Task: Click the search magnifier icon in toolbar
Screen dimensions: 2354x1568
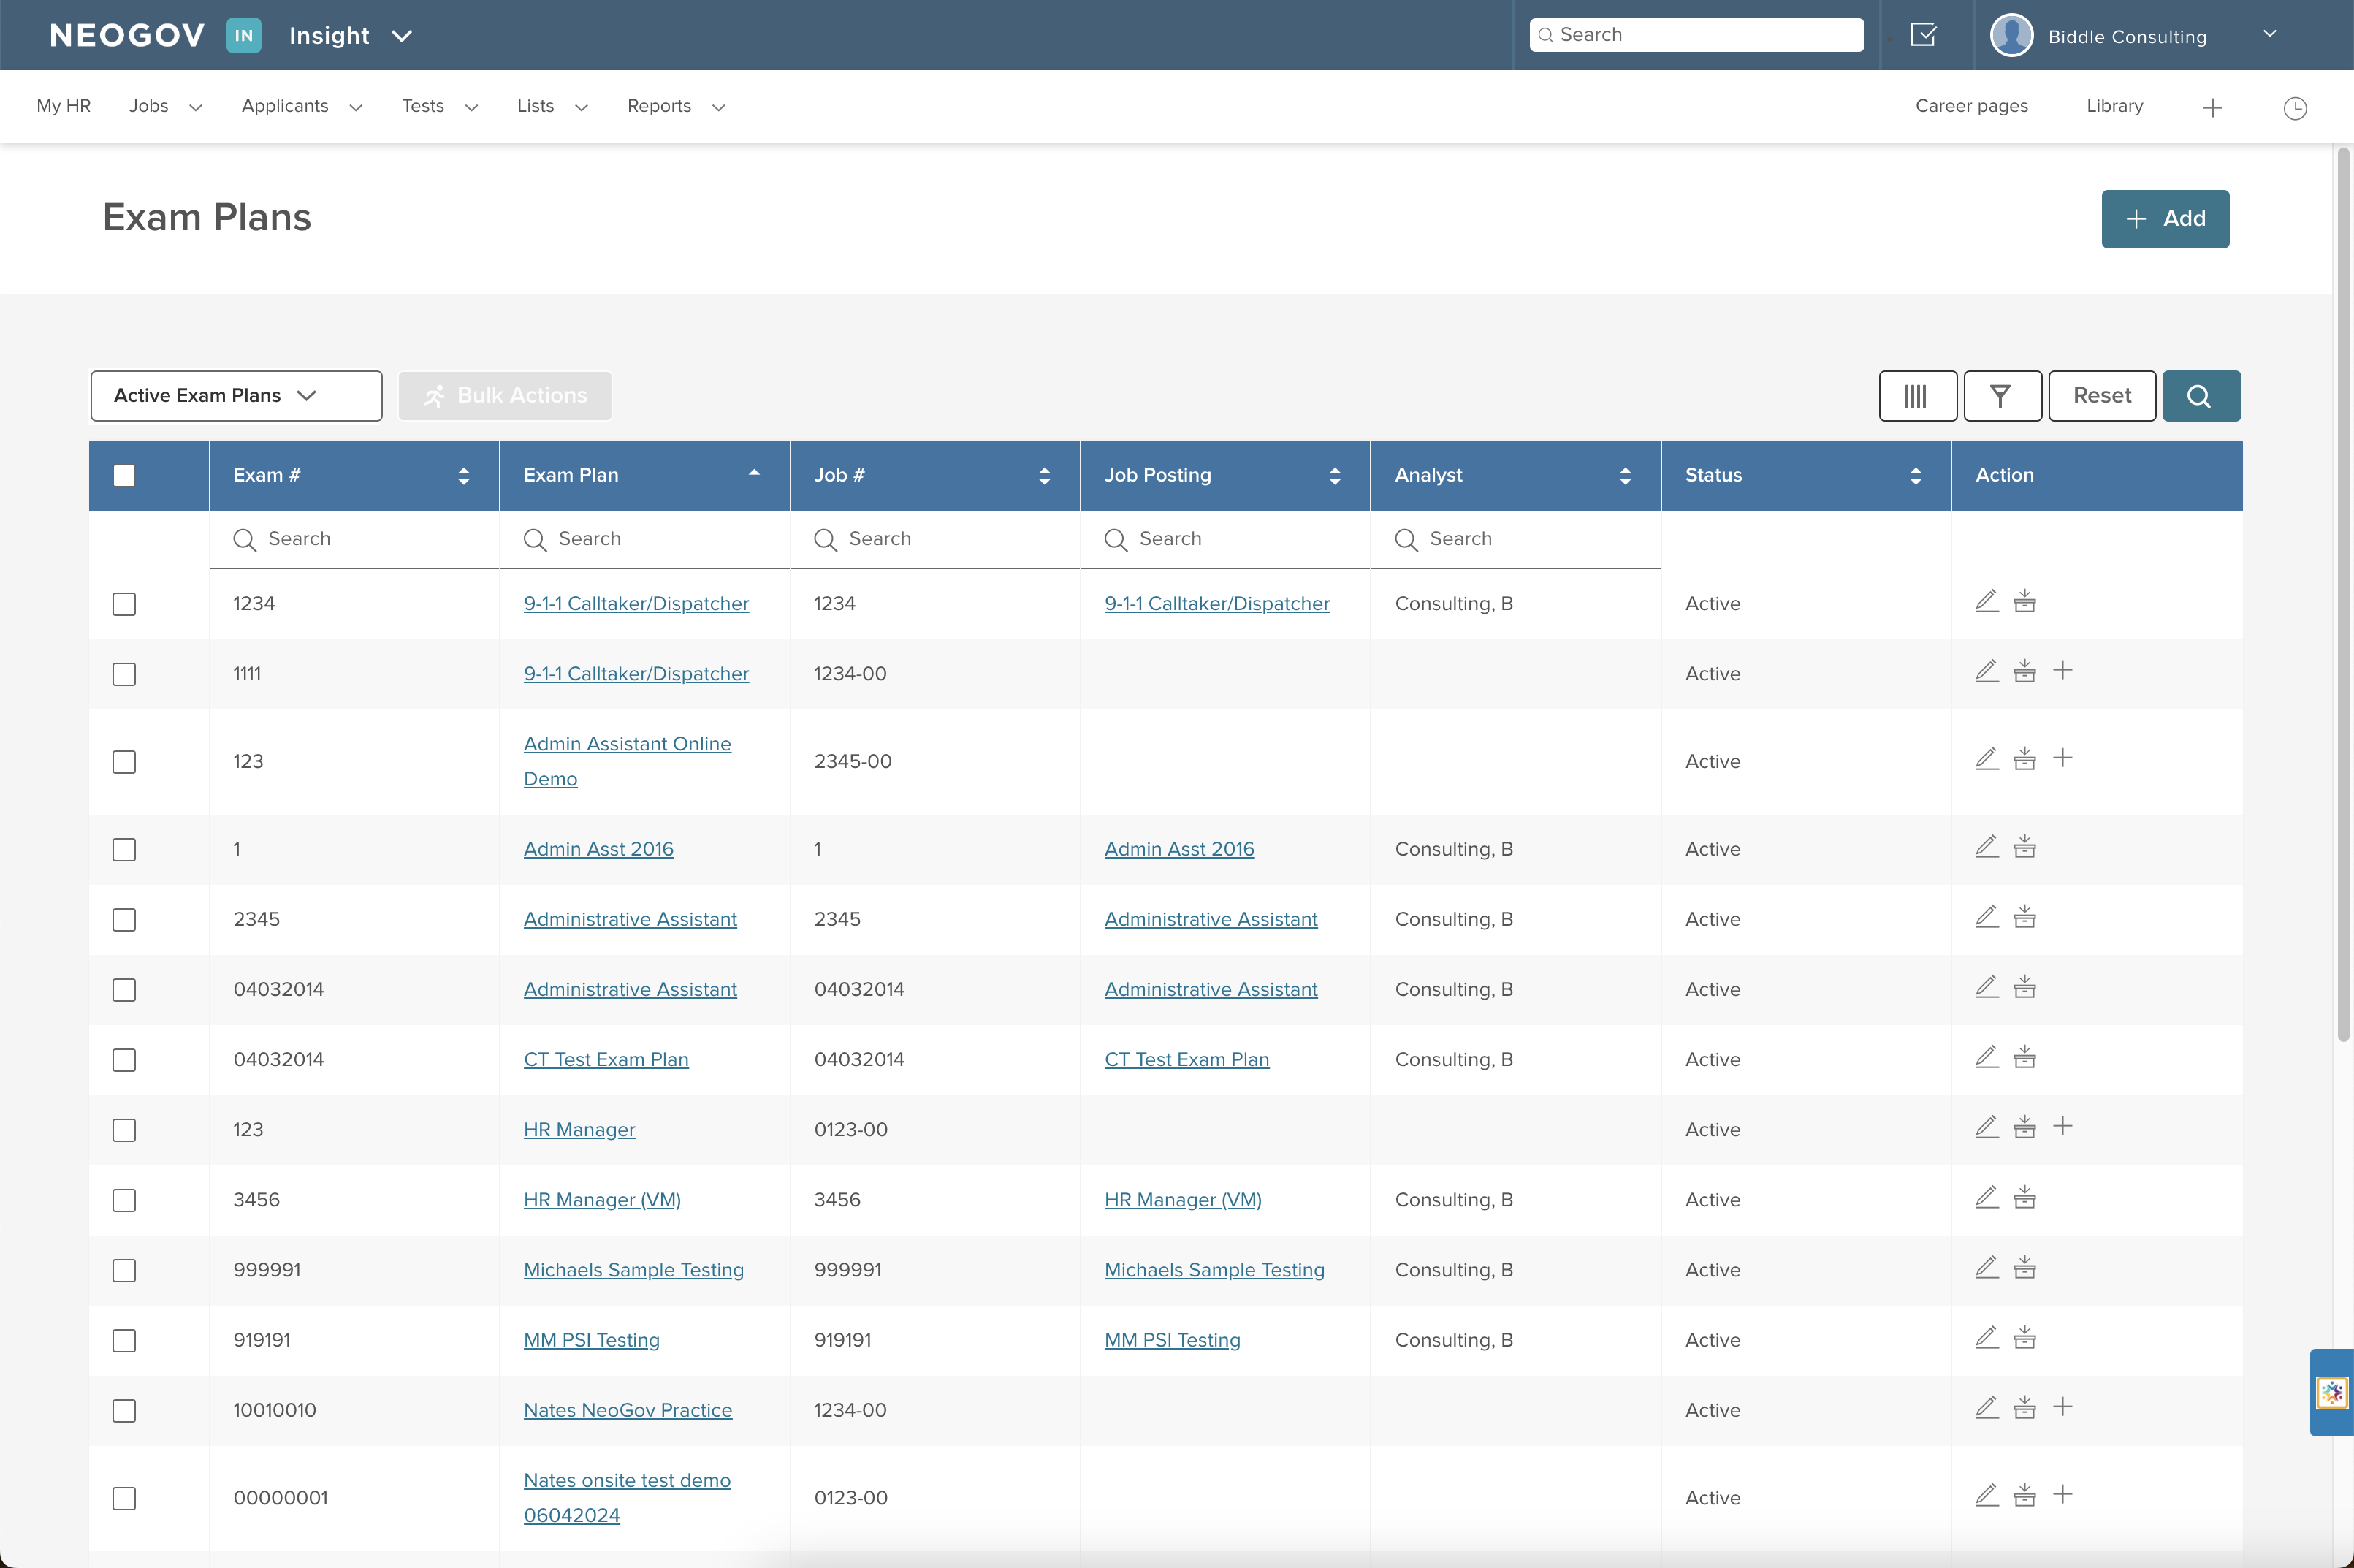Action: pos(2200,395)
